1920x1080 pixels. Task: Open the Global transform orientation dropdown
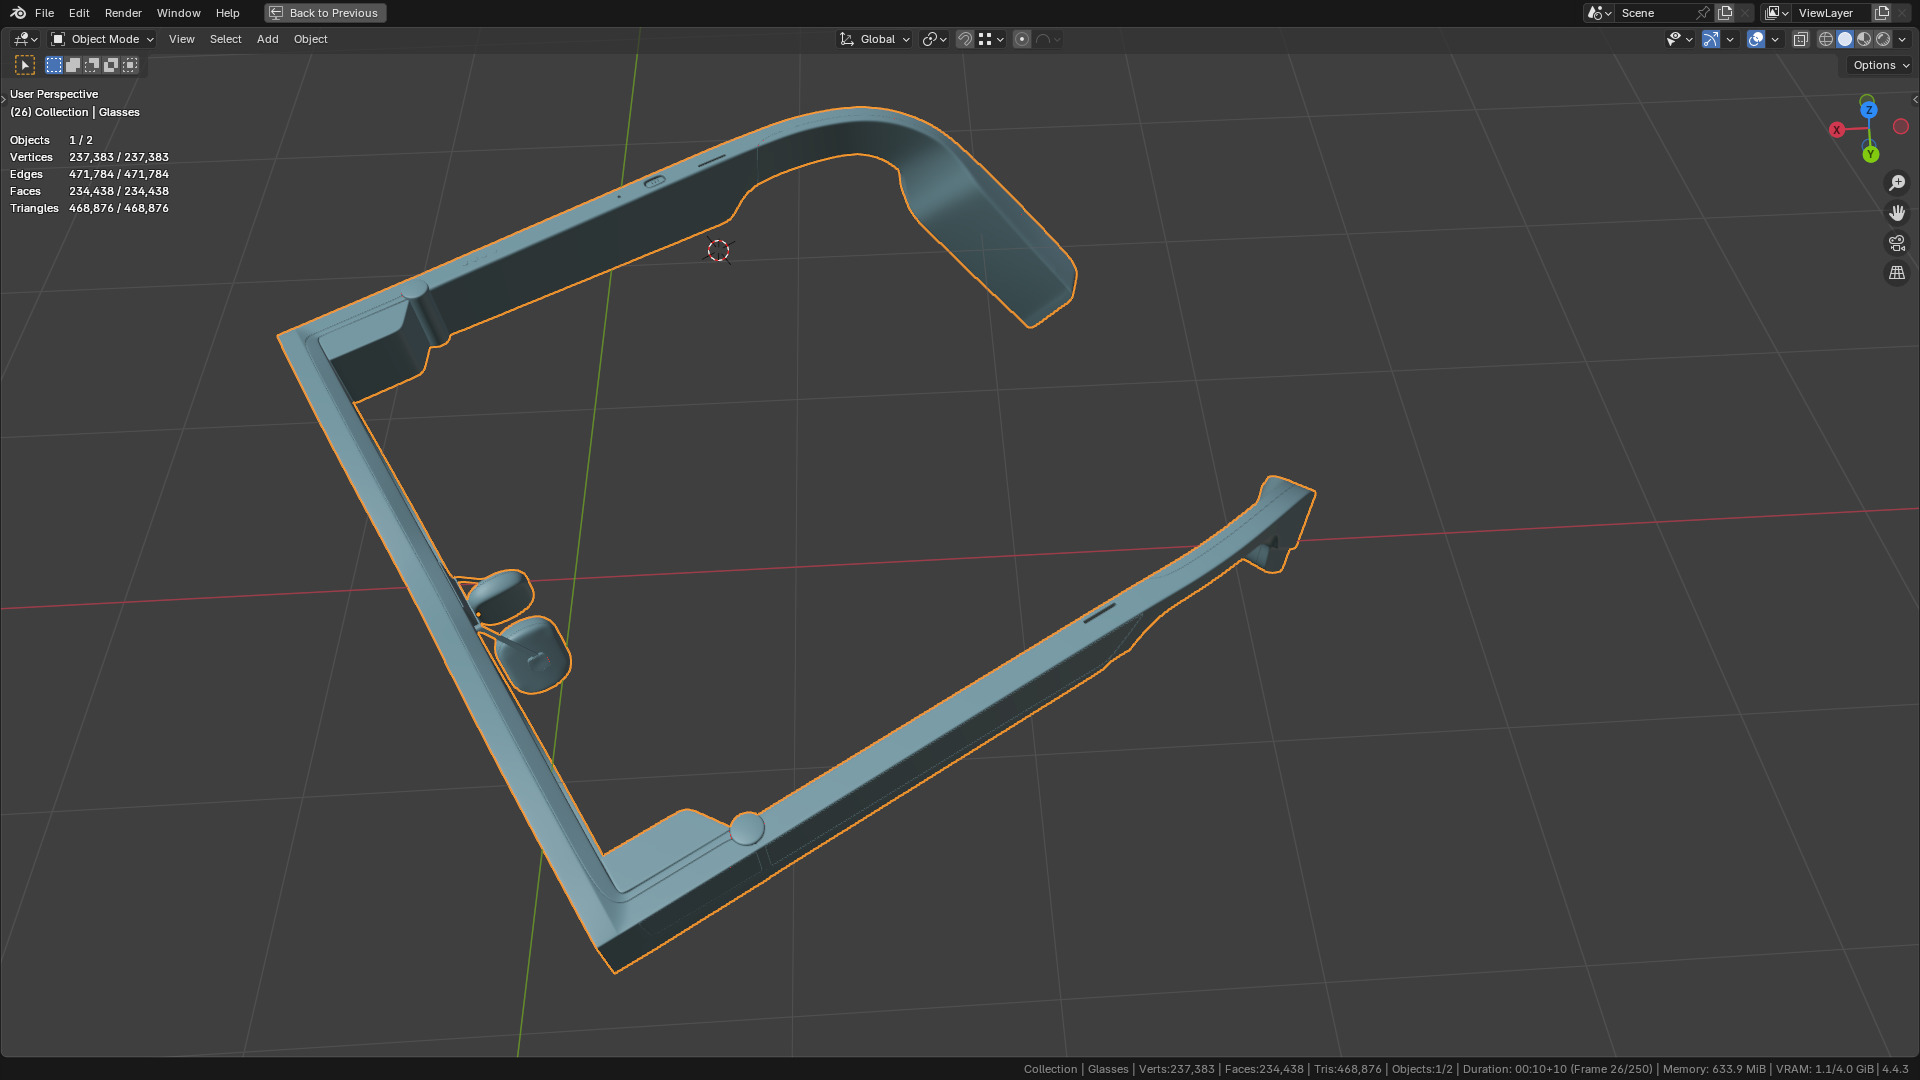click(875, 39)
